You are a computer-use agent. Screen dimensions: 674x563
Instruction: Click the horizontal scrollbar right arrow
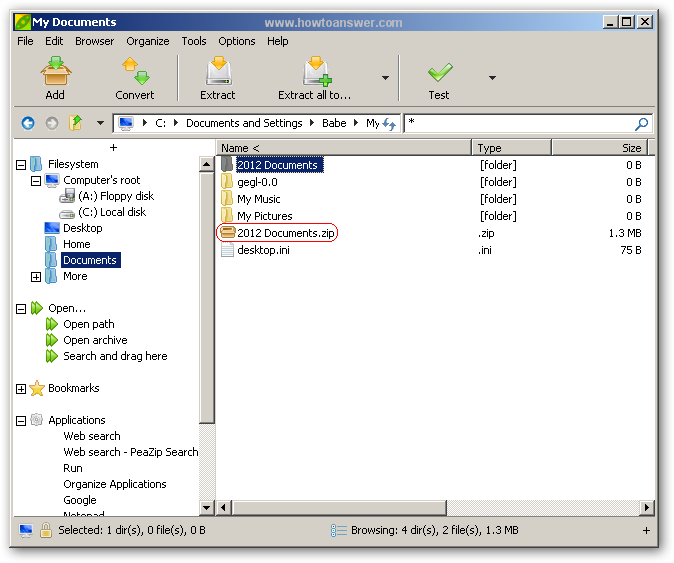pyautogui.click(x=646, y=508)
